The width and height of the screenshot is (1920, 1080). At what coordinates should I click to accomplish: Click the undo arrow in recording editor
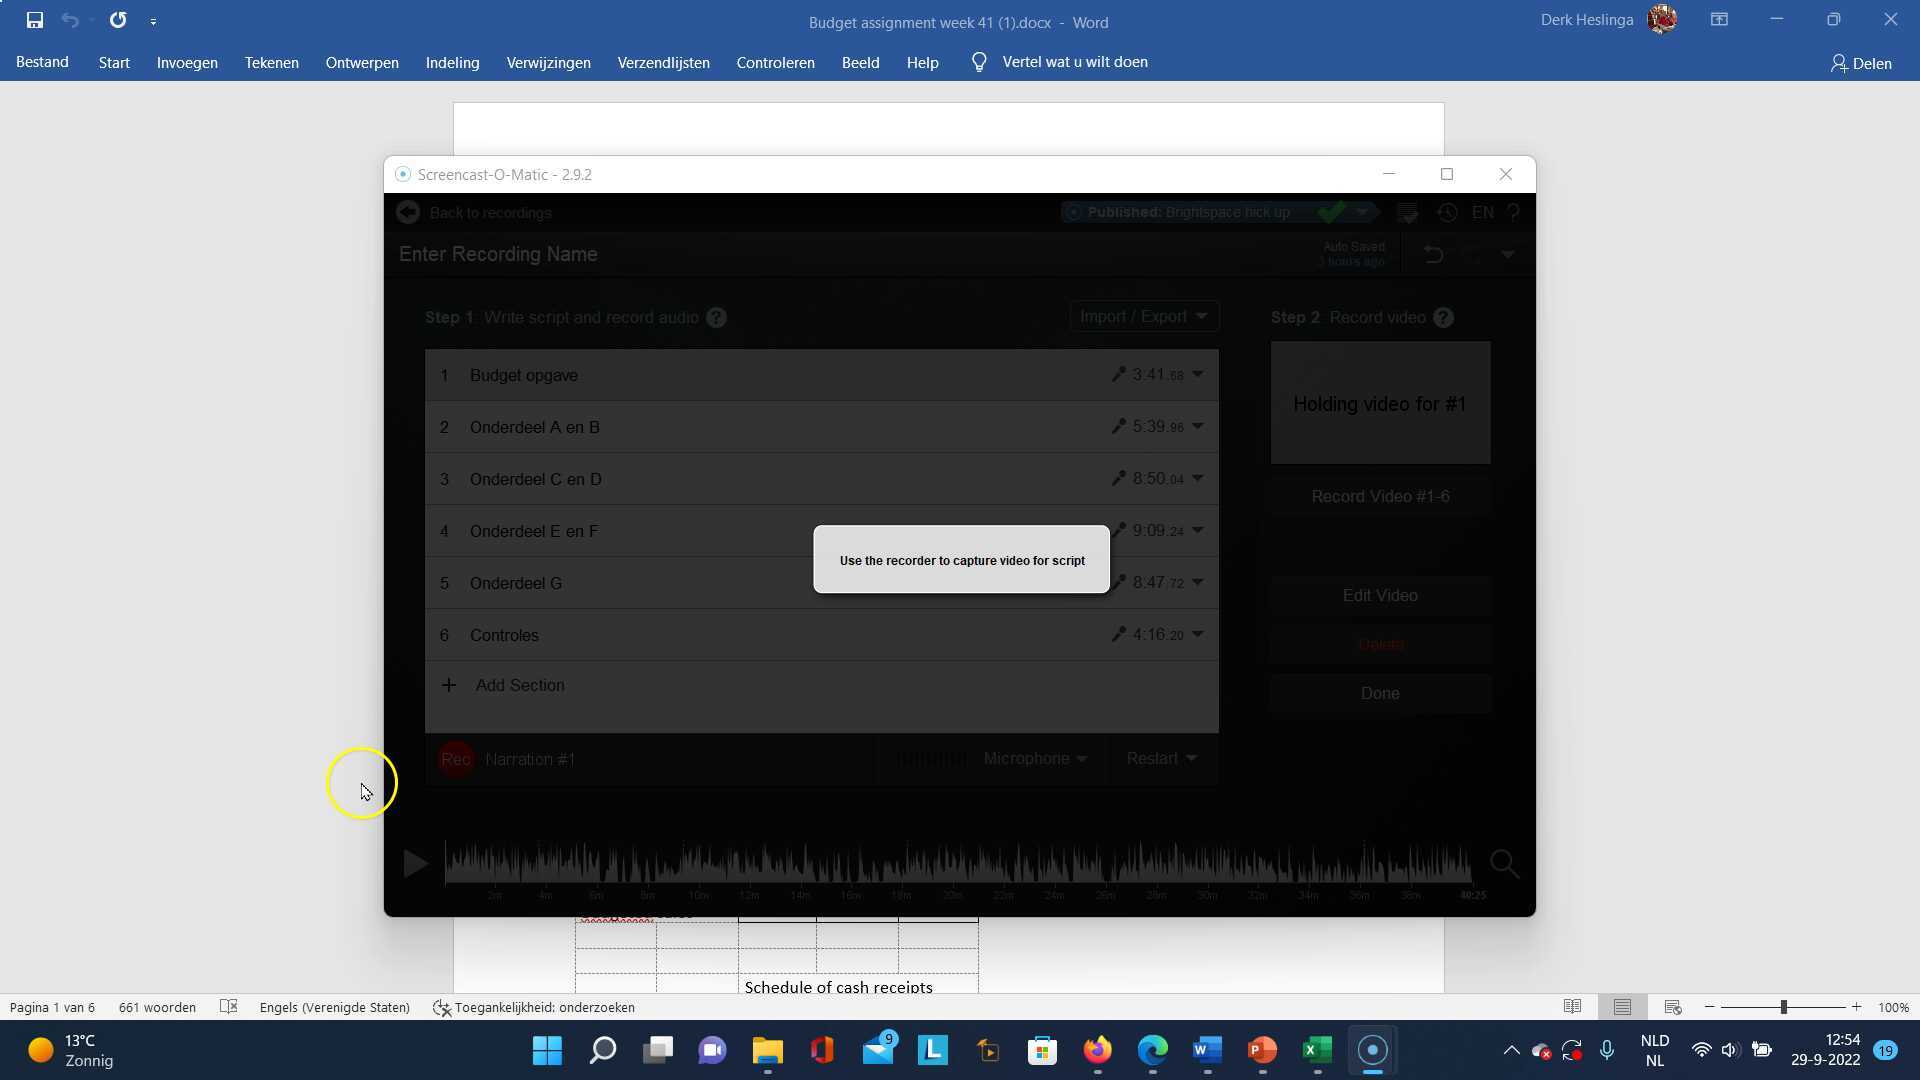pos(1433,255)
